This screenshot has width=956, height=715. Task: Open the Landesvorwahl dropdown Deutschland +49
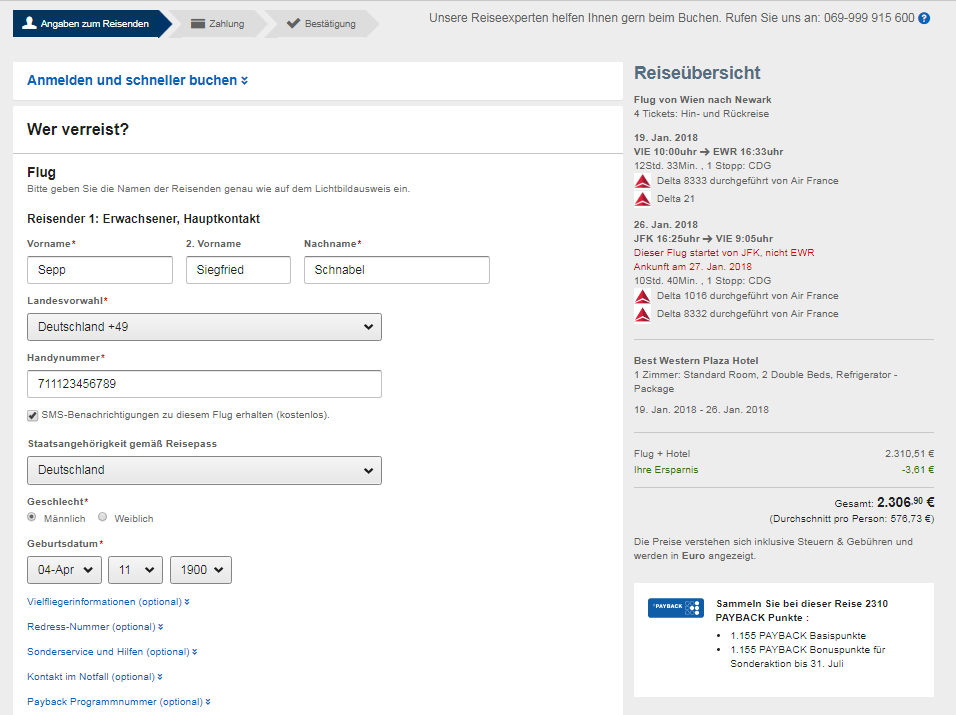pos(204,327)
